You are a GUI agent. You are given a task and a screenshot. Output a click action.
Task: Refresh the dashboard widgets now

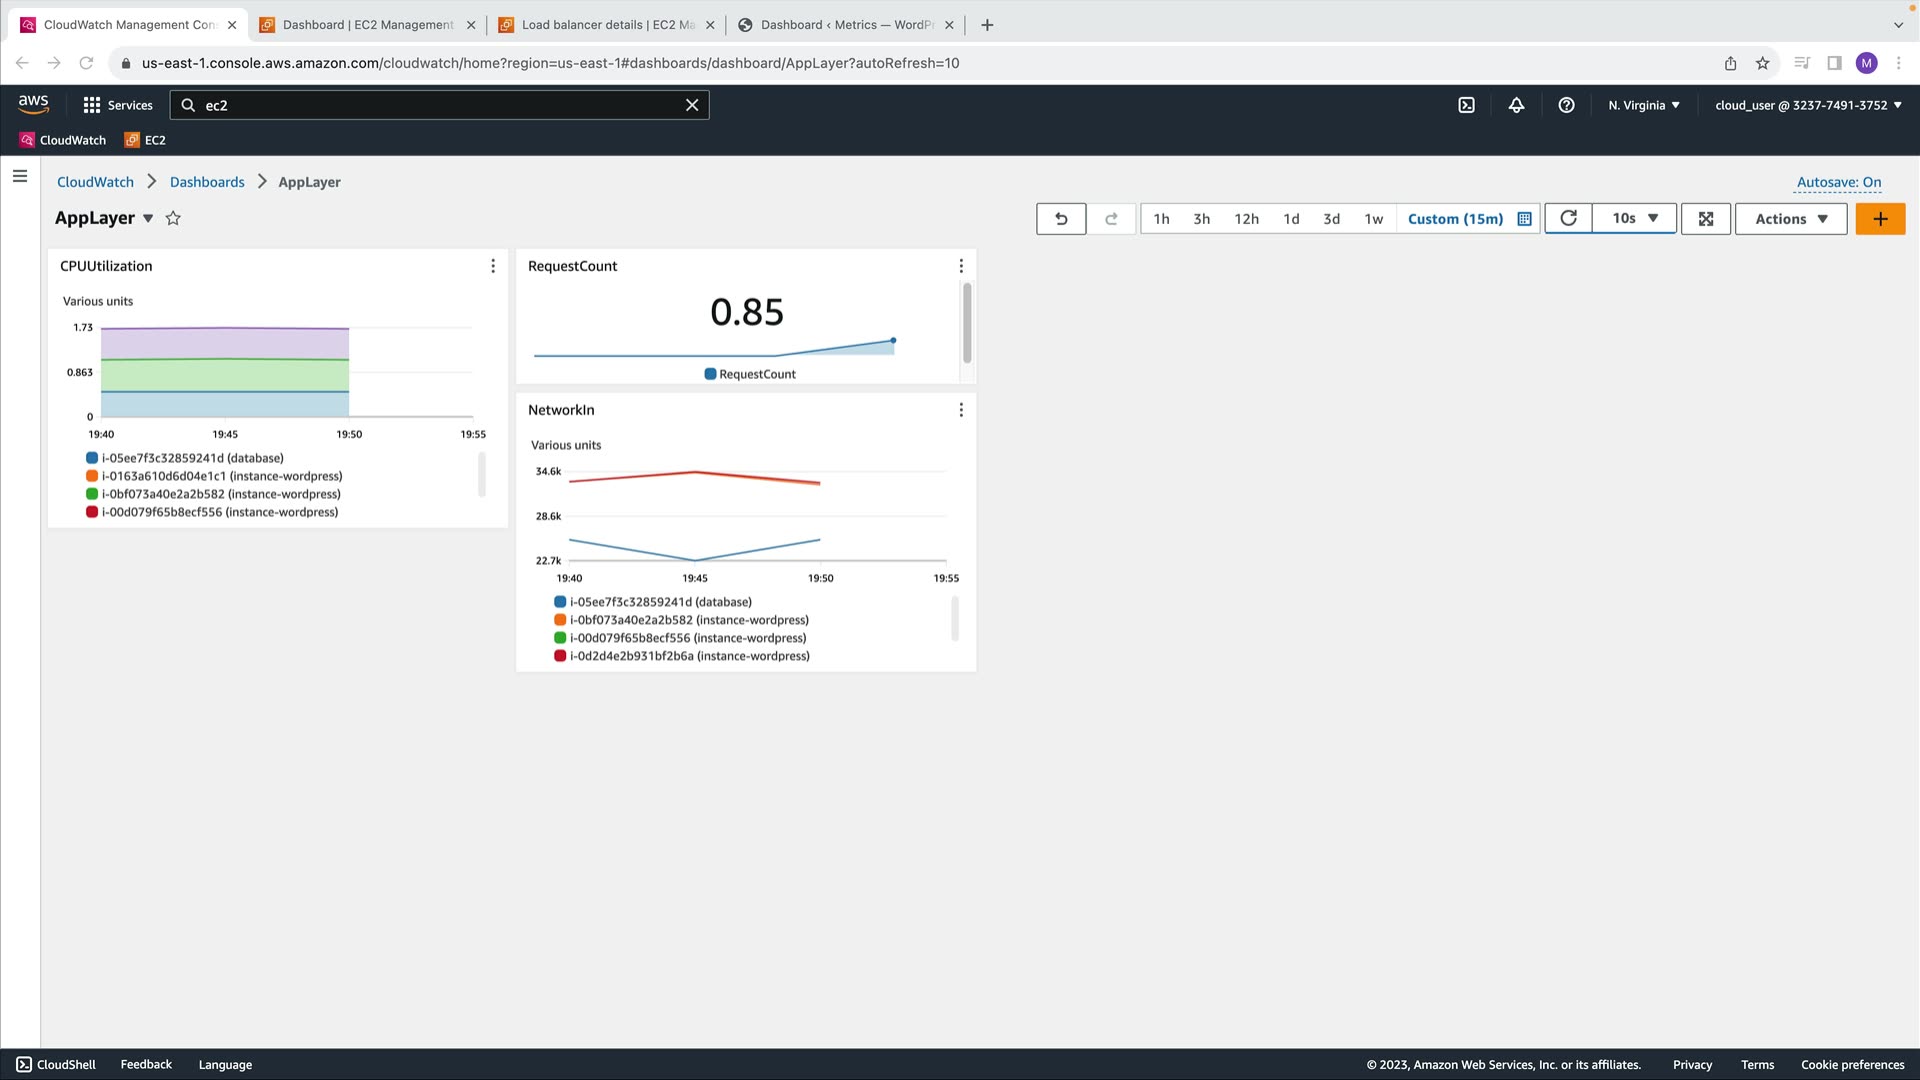tap(1568, 219)
